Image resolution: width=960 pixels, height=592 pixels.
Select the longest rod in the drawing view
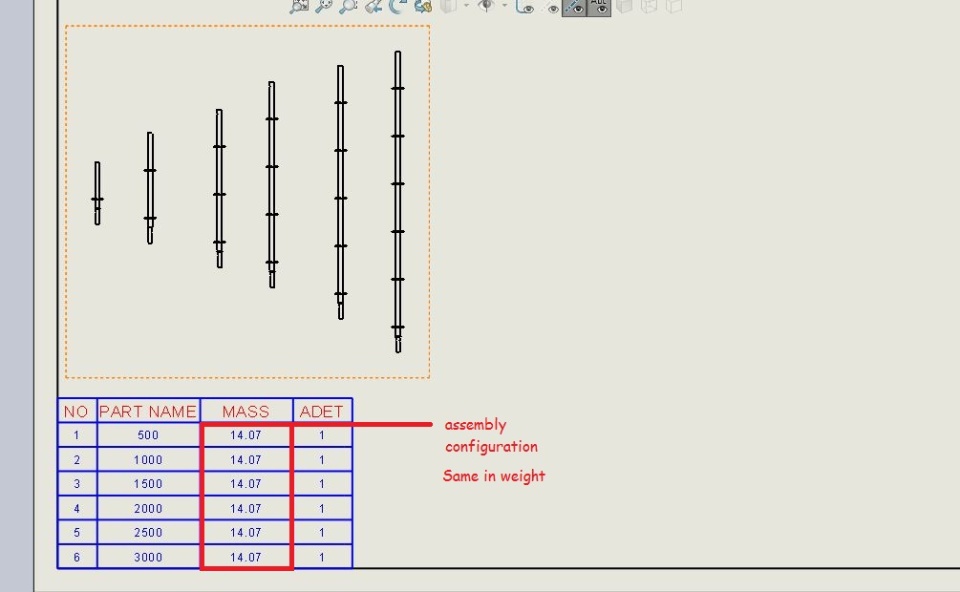point(398,202)
